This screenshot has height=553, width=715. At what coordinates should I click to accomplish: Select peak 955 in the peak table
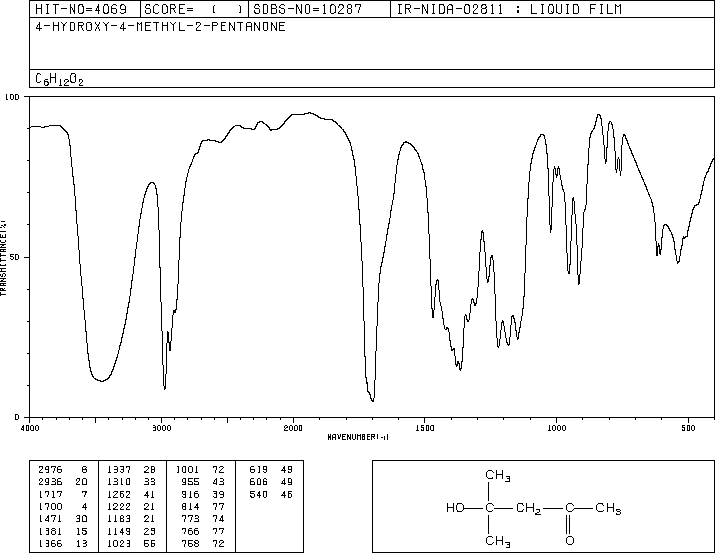click(x=190, y=482)
